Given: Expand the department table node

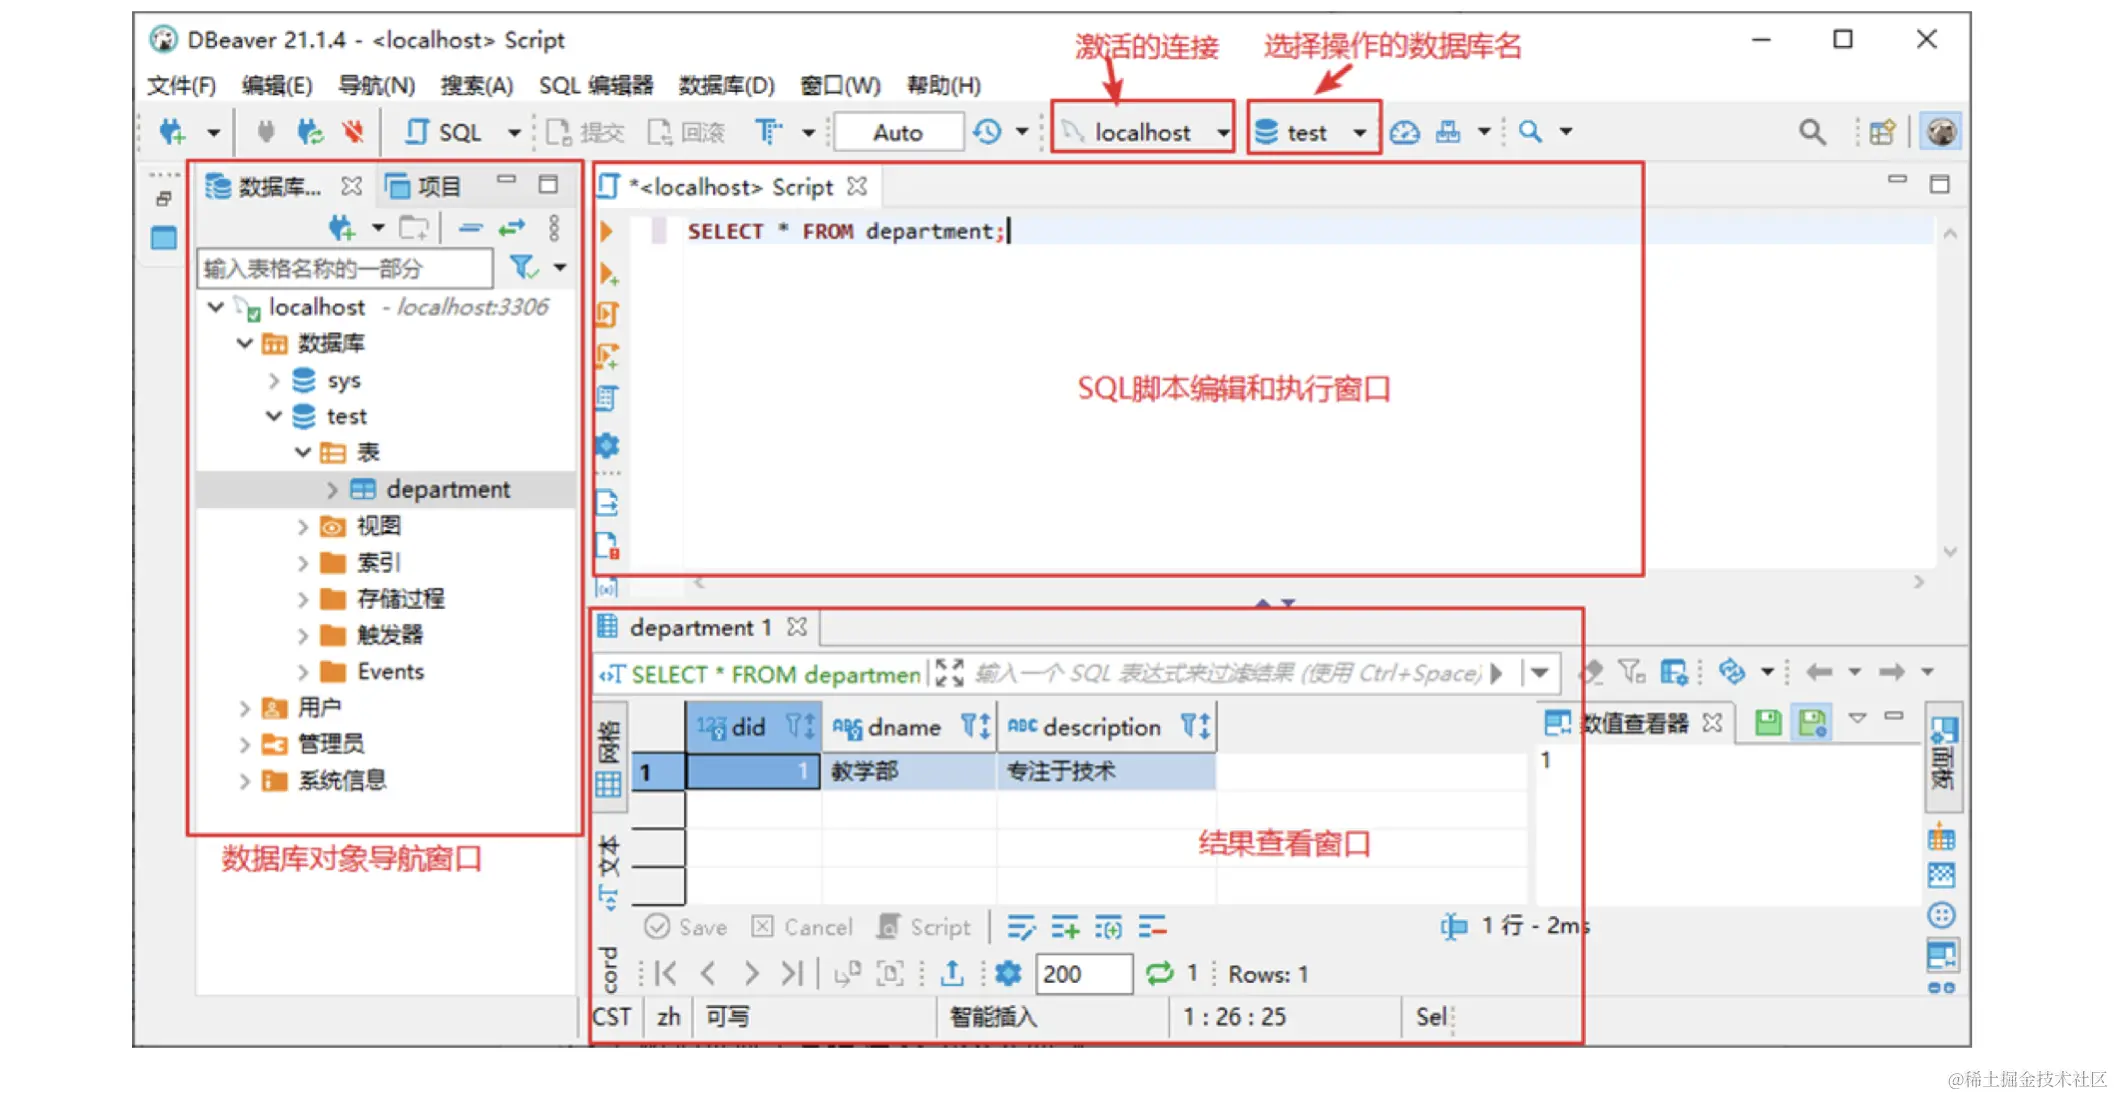Looking at the screenshot, I should coord(332,489).
